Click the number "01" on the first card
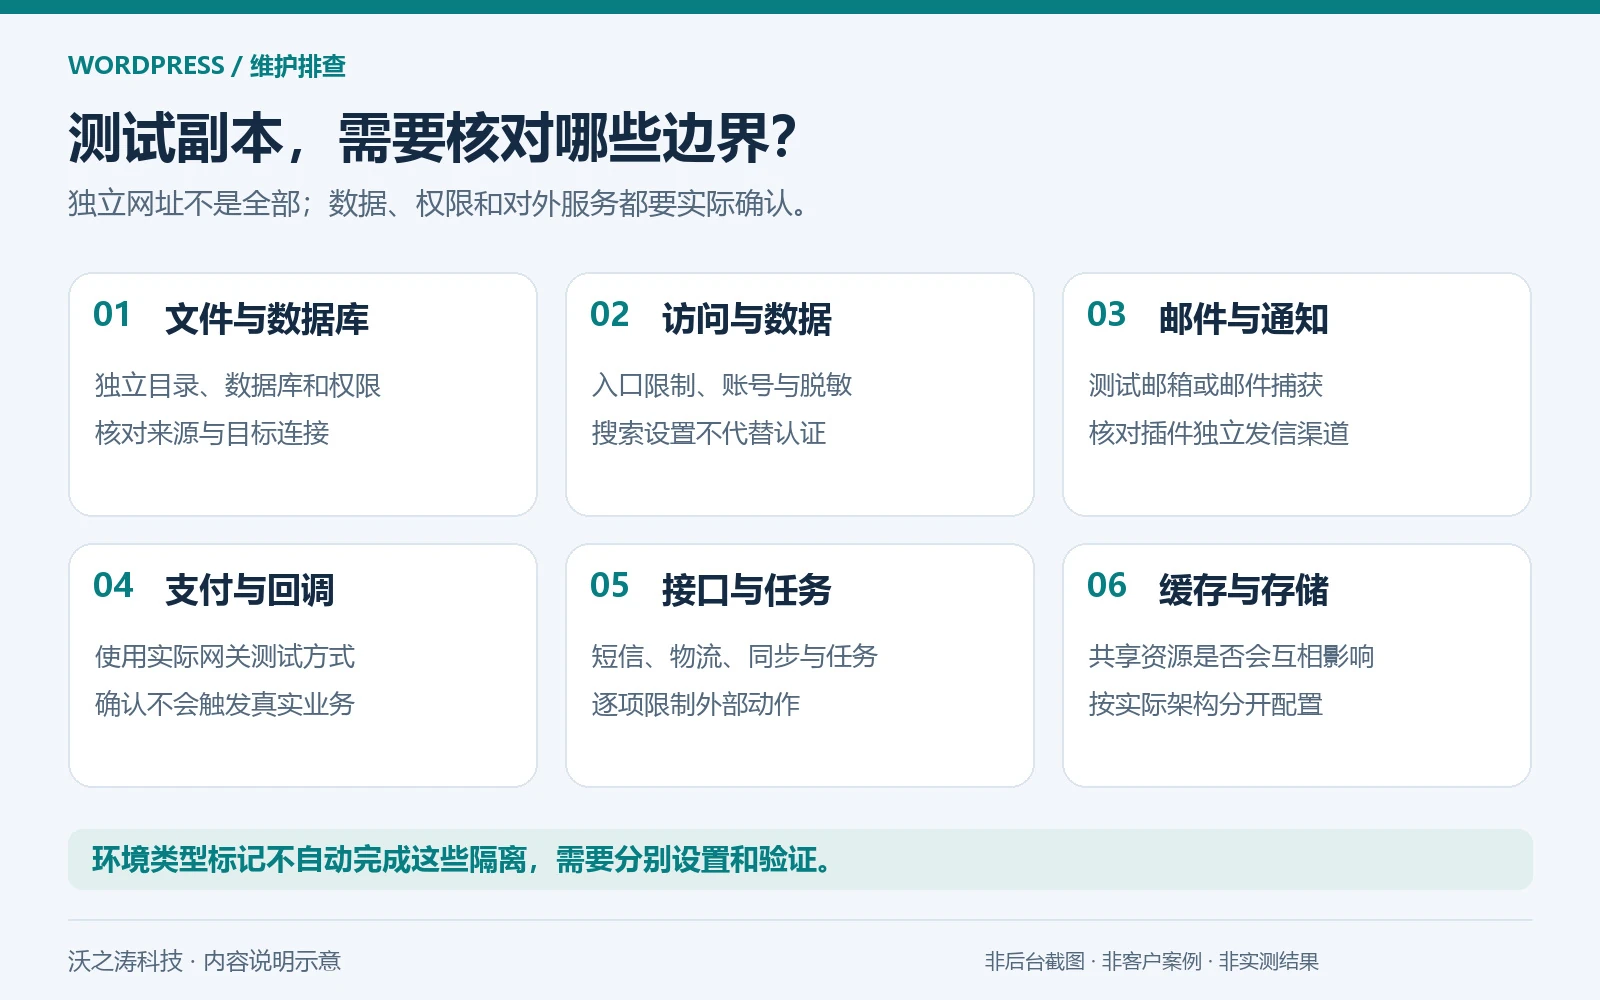The width and height of the screenshot is (1600, 1000). click(x=112, y=315)
